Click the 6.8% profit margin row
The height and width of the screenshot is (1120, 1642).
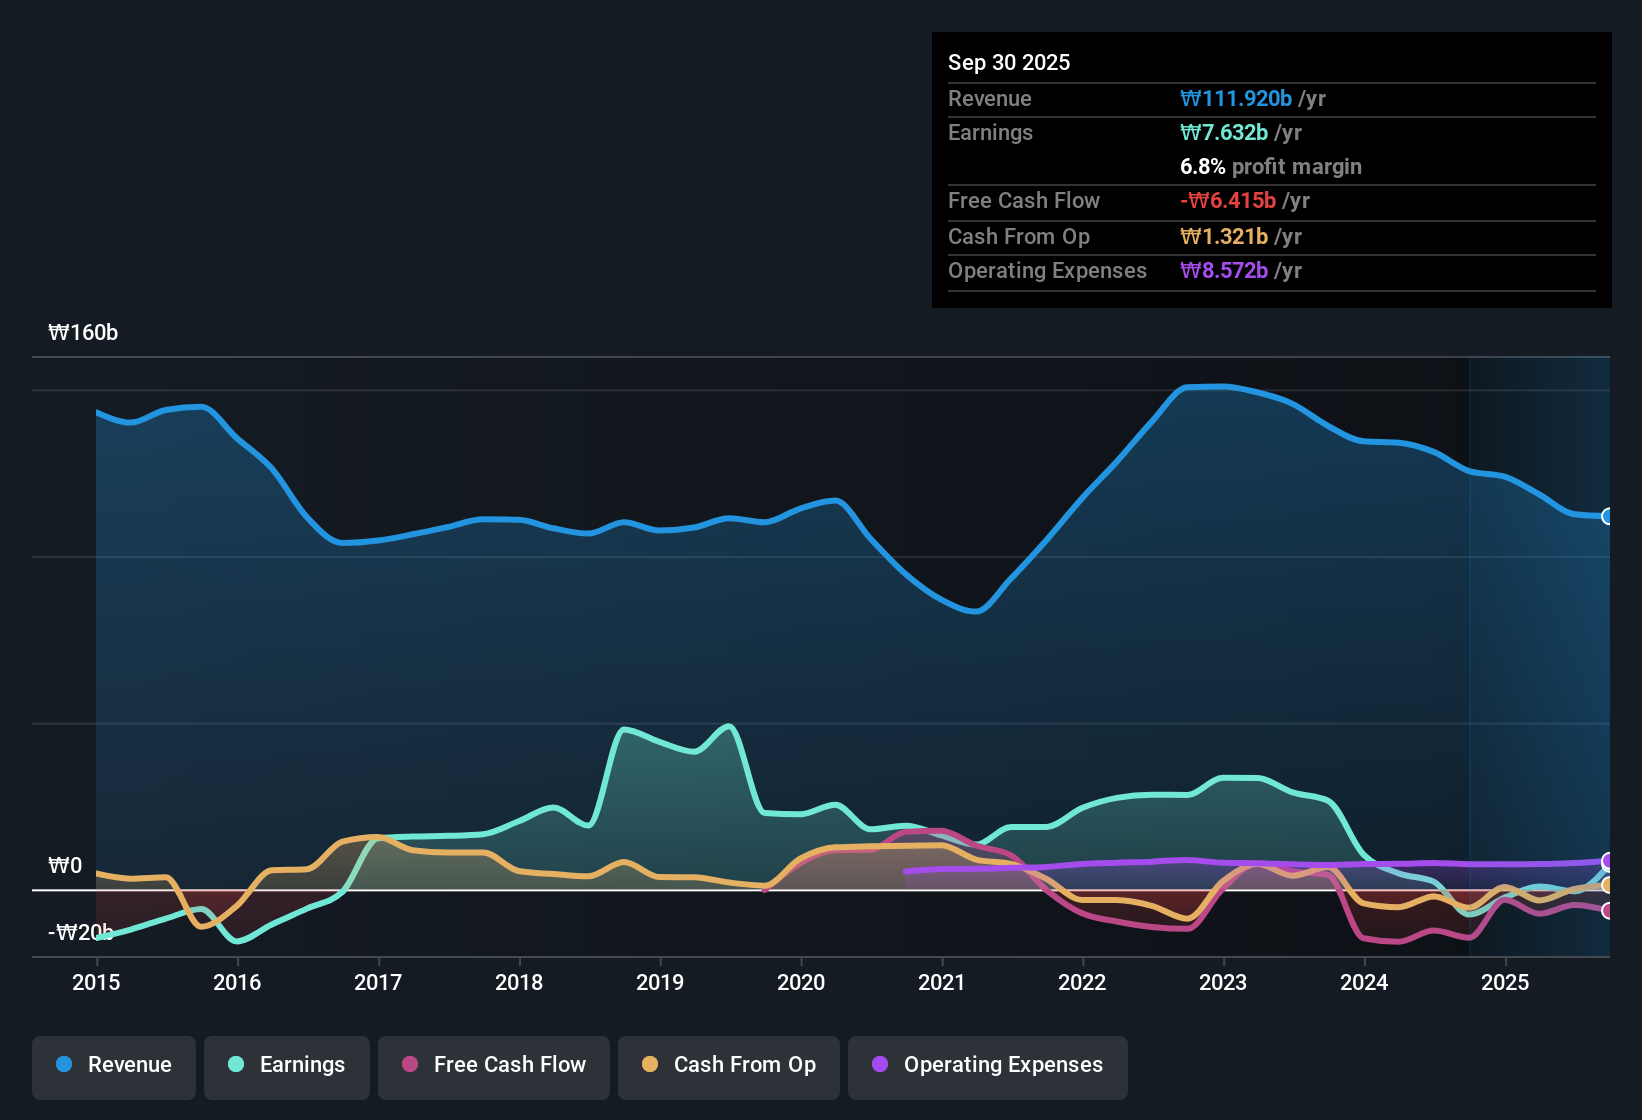[x=1271, y=166]
